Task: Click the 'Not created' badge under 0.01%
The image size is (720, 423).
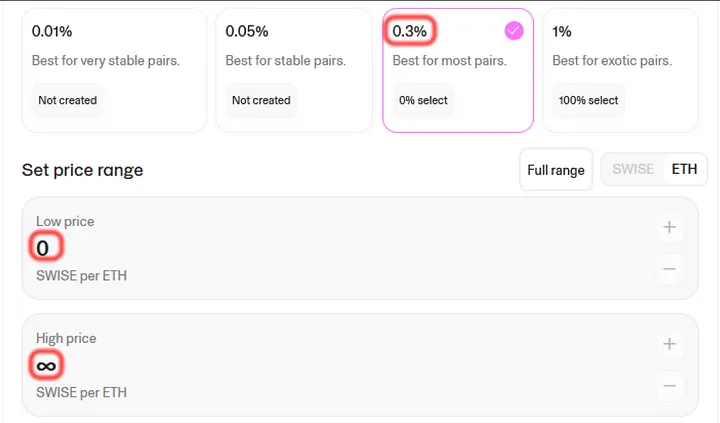Action: 68,100
